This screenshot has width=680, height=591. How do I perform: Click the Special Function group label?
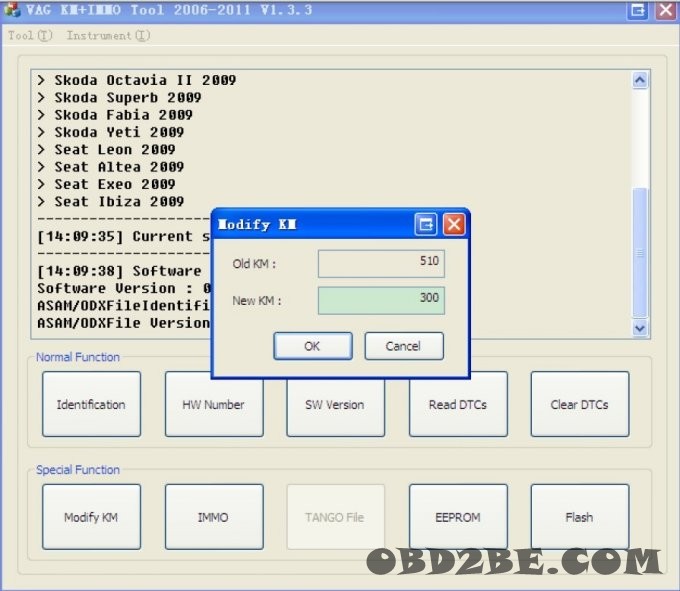click(x=78, y=470)
